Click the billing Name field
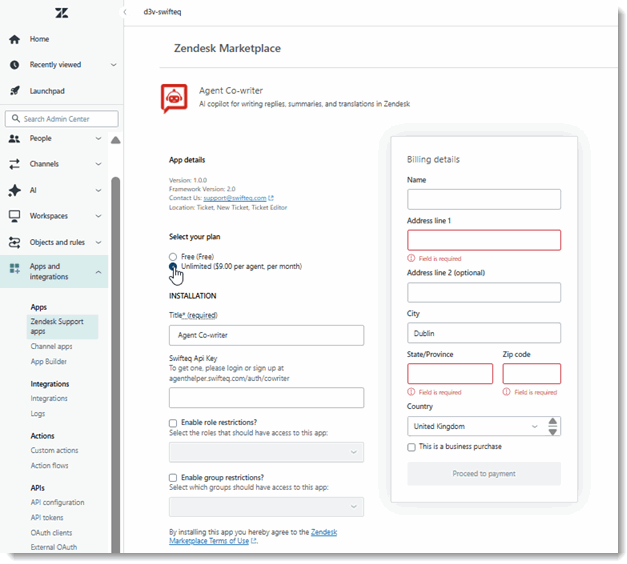Viewport: 627px width, 564px height. (x=484, y=199)
